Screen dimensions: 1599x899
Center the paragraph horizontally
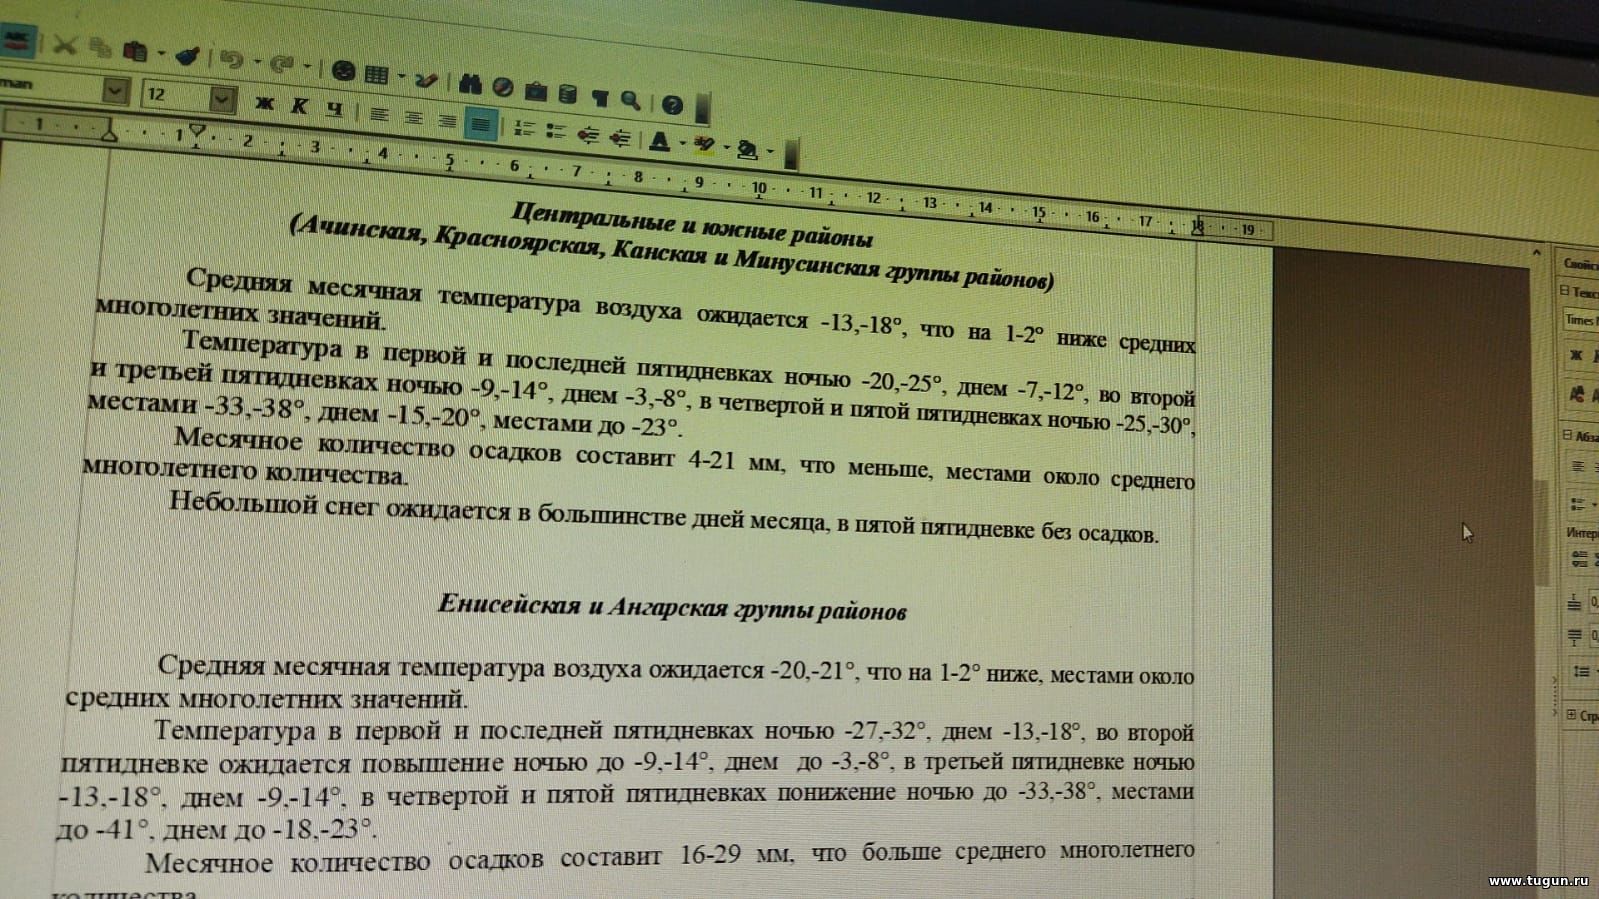[x=413, y=117]
